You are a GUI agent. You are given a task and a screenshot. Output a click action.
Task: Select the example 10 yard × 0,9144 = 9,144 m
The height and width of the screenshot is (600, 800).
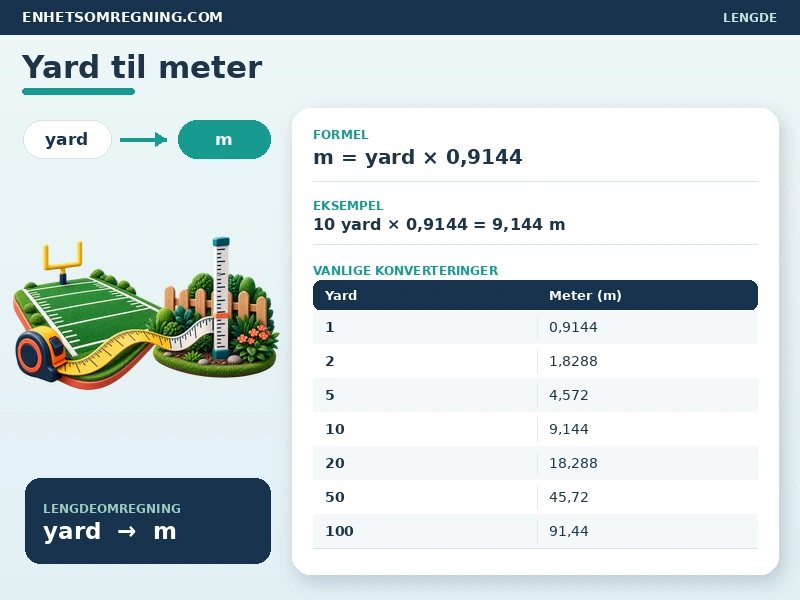tap(439, 224)
